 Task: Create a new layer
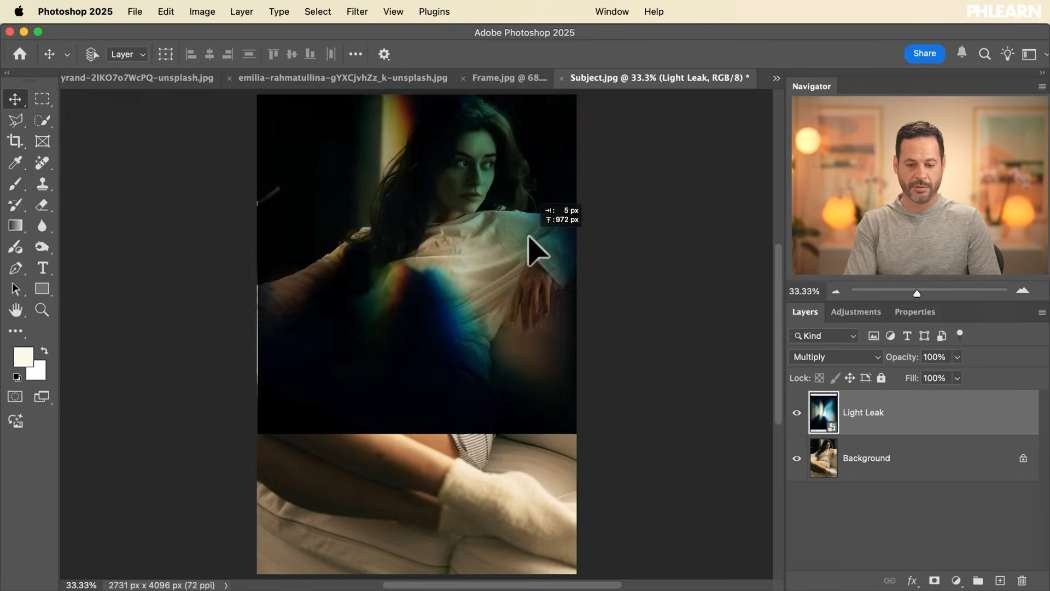(1000, 580)
